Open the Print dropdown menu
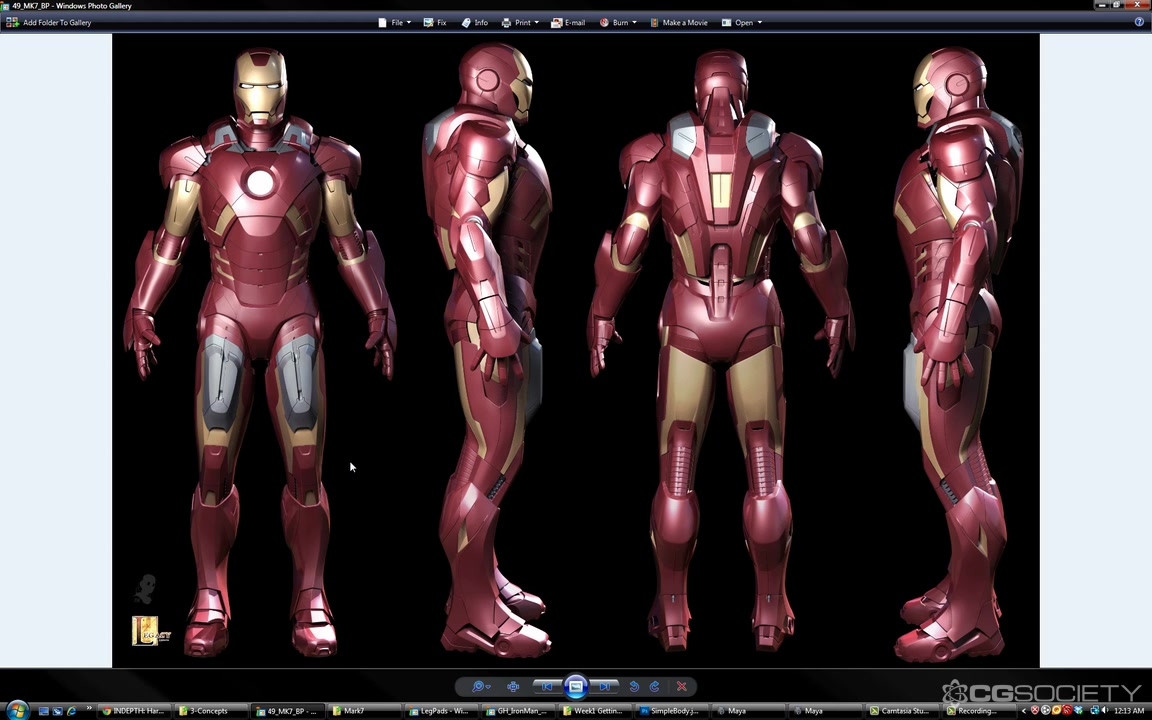Image resolution: width=1152 pixels, height=720 pixels. 520,22
